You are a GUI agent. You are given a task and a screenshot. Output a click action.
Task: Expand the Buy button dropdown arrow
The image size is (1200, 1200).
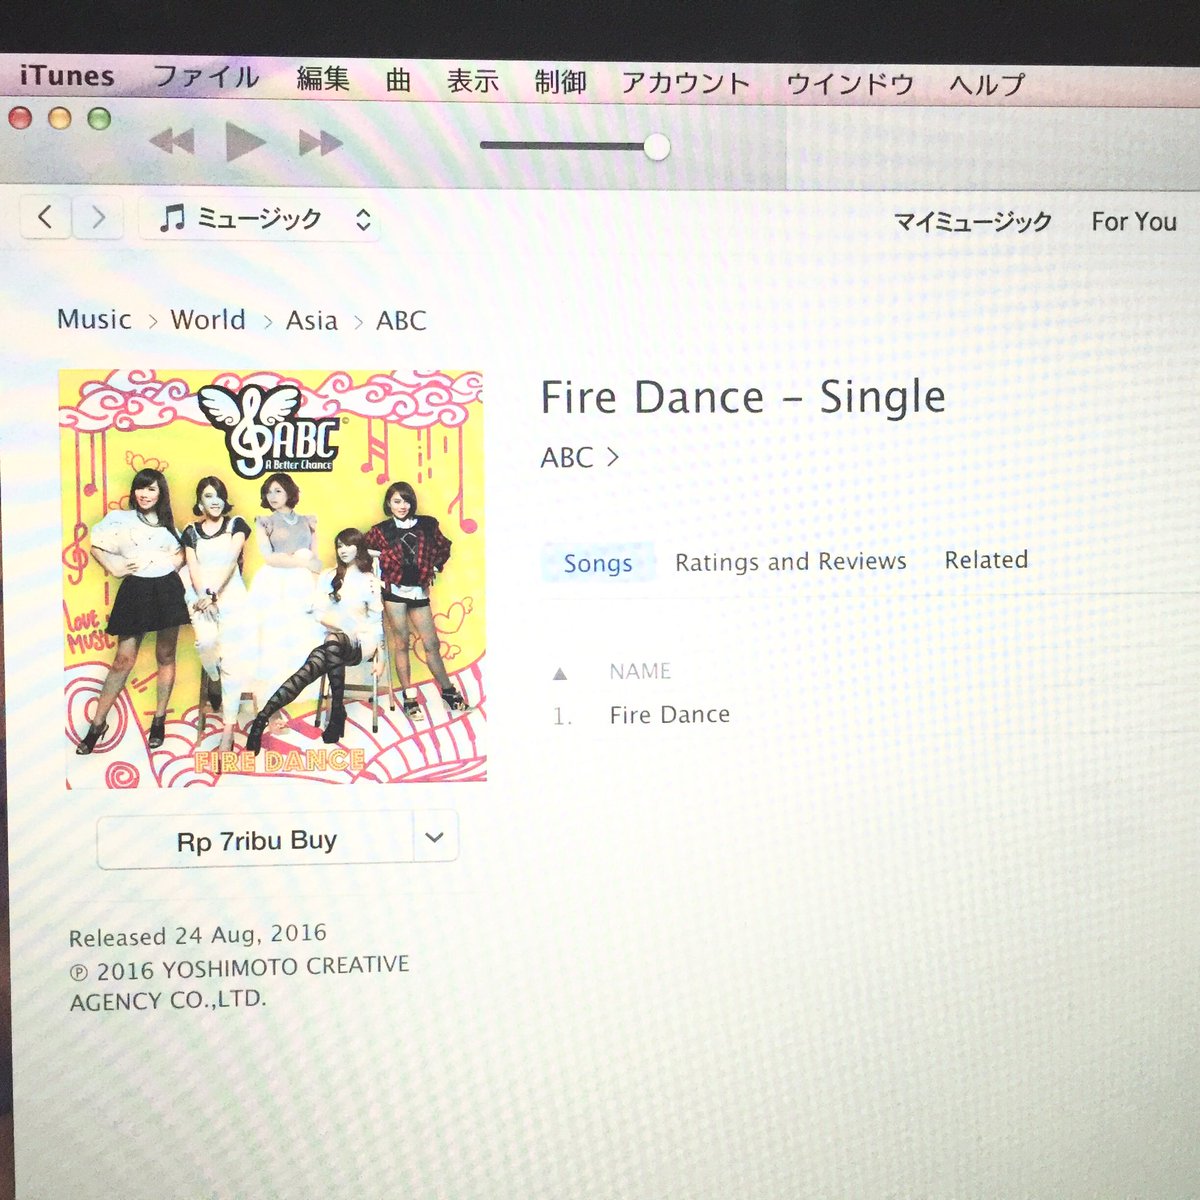click(435, 838)
